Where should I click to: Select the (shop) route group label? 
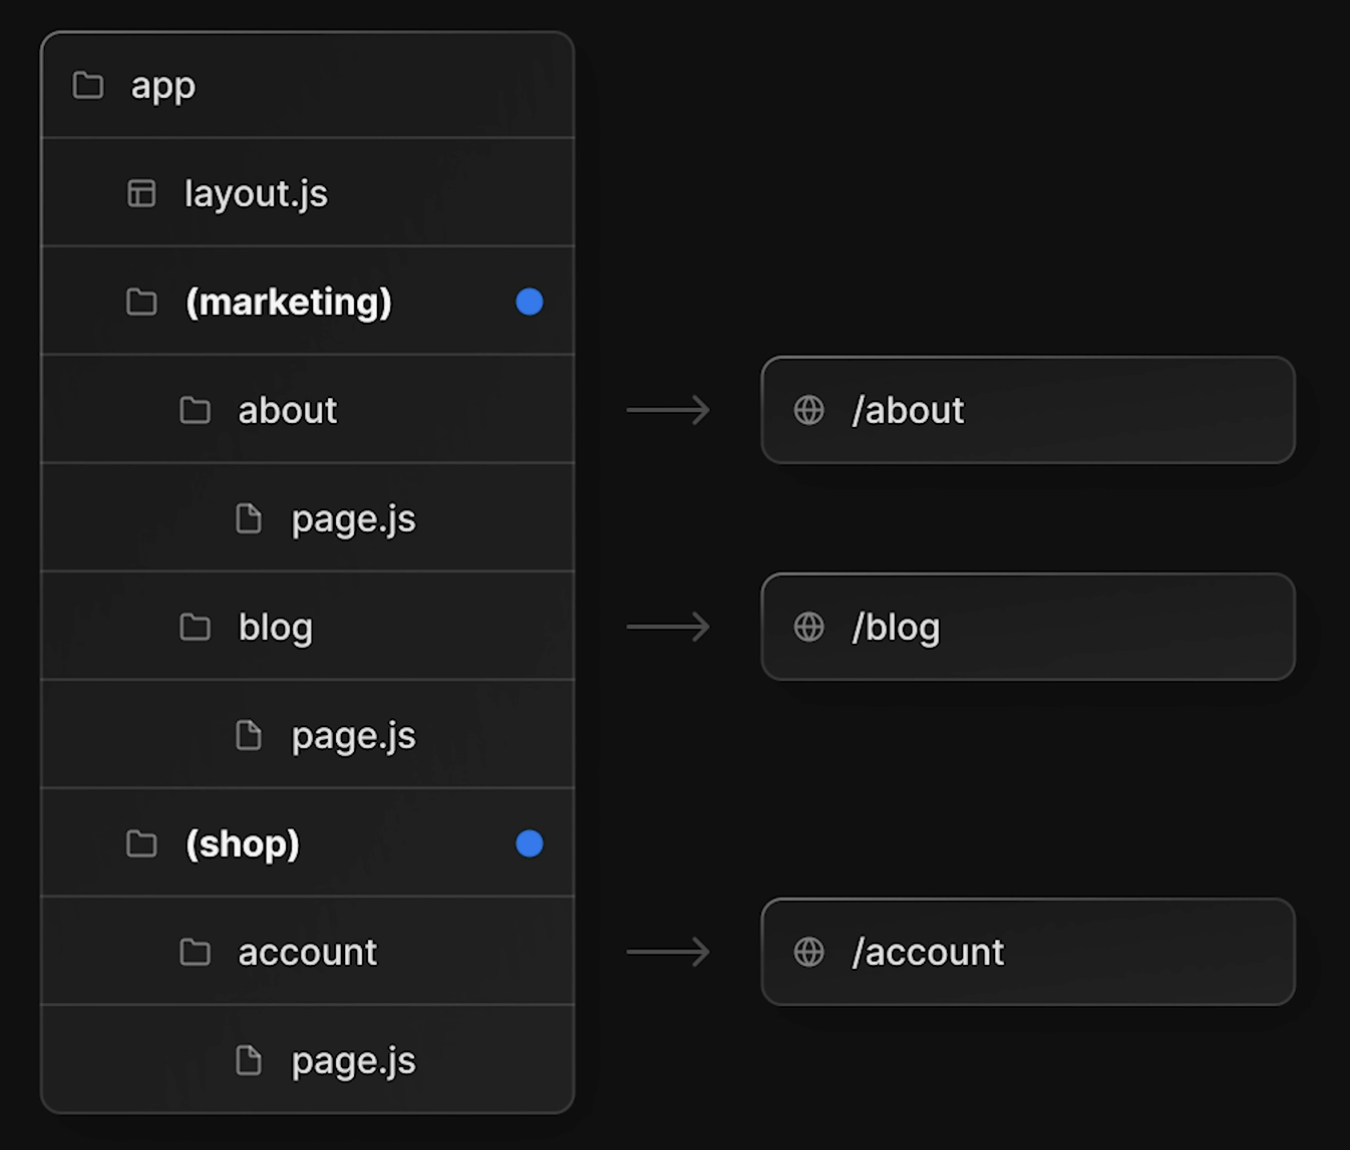243,844
